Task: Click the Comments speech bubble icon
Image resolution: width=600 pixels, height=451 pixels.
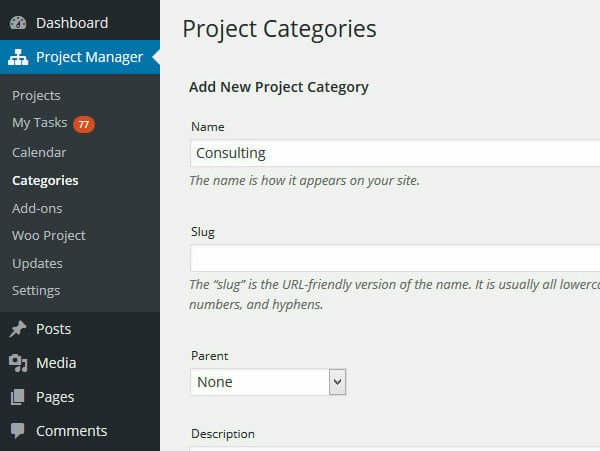Action: [x=18, y=431]
